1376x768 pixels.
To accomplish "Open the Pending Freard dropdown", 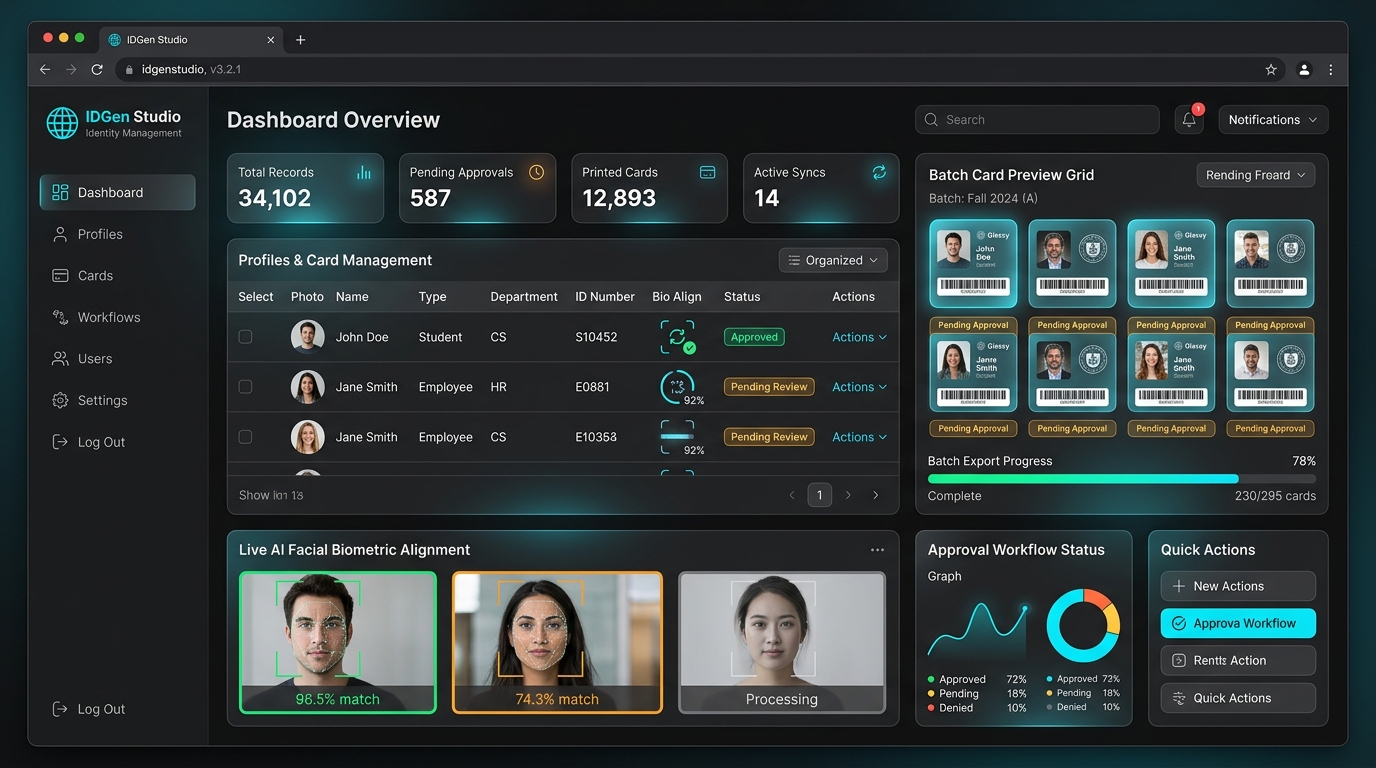I will click(x=1256, y=175).
